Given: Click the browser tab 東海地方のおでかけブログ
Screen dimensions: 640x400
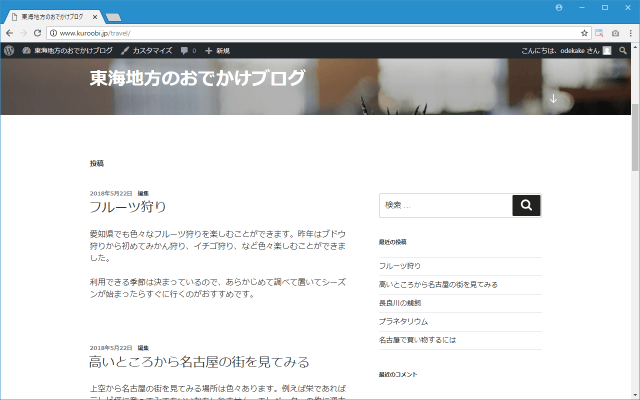Looking at the screenshot, I should (x=52, y=17).
